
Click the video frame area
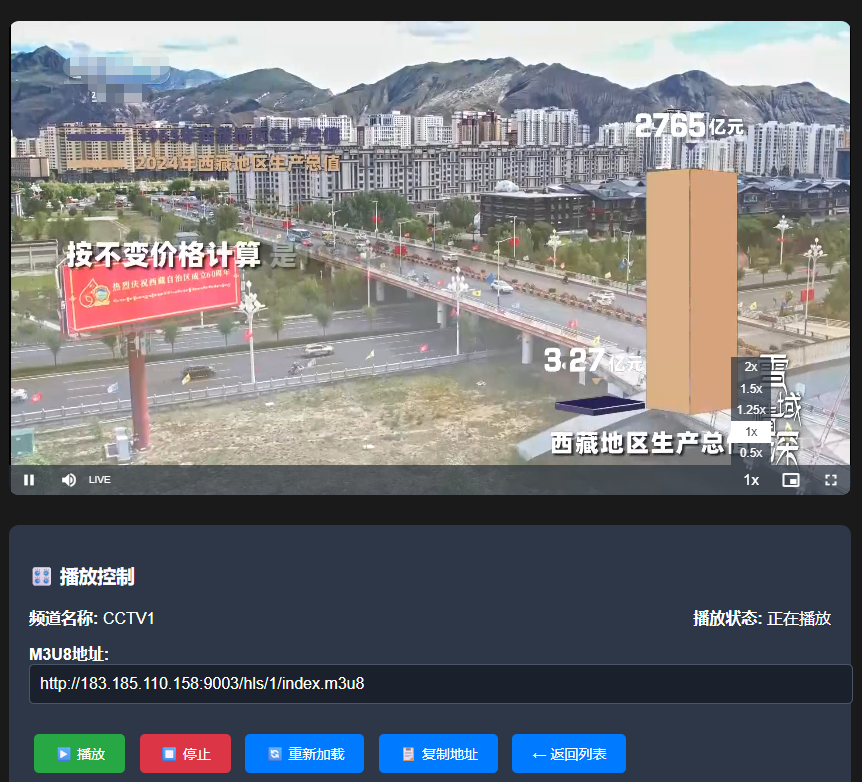click(400, 250)
